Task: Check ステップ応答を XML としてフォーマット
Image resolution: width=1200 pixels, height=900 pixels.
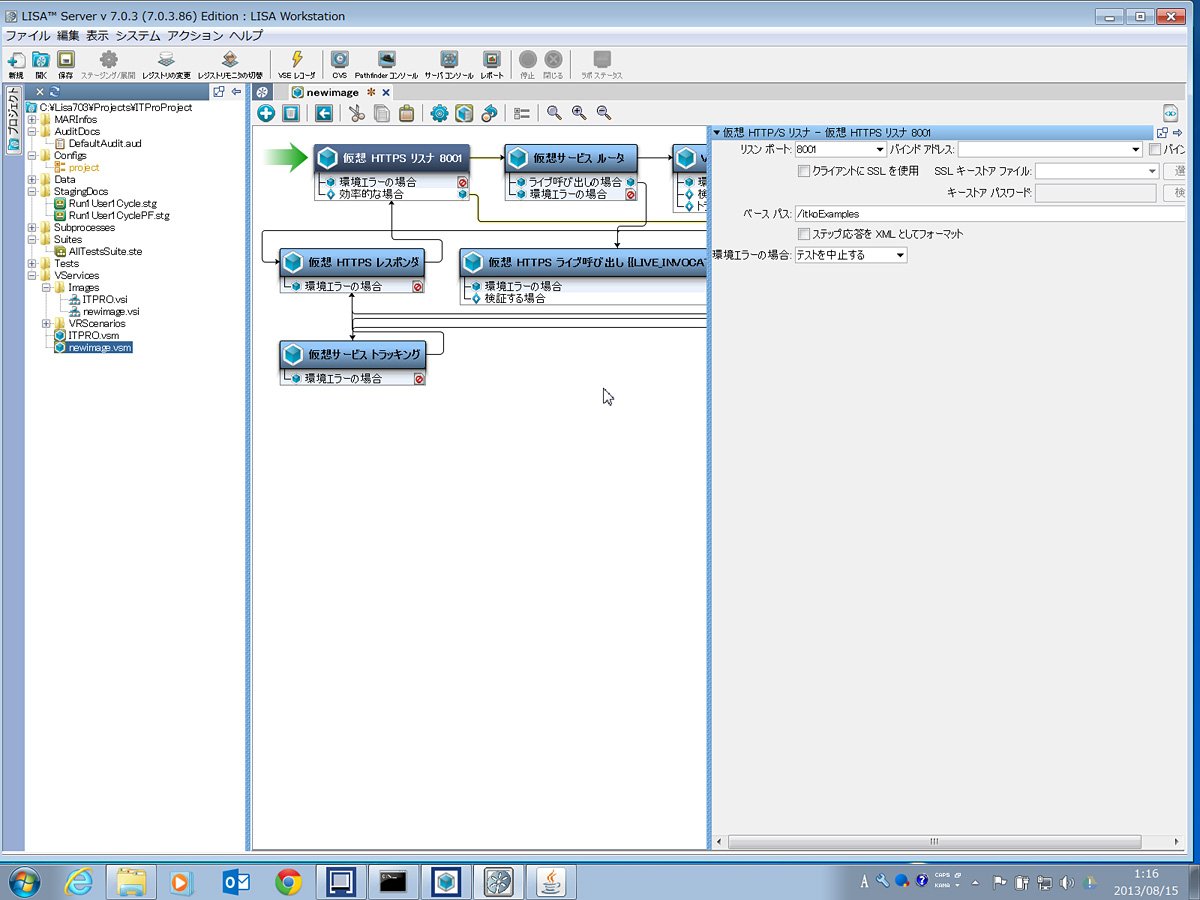Action: point(804,234)
